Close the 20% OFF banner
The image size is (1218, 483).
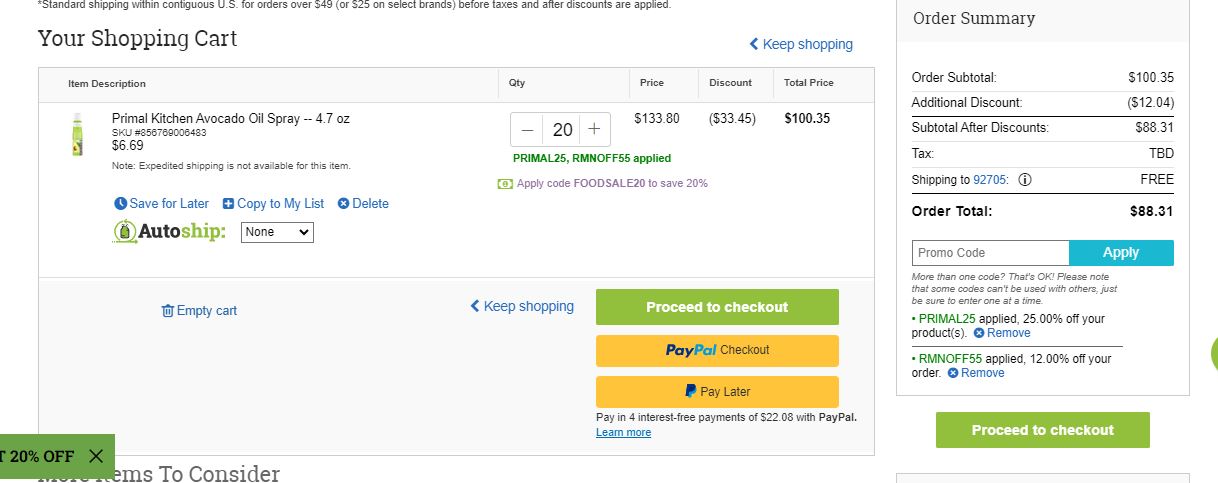(96, 456)
